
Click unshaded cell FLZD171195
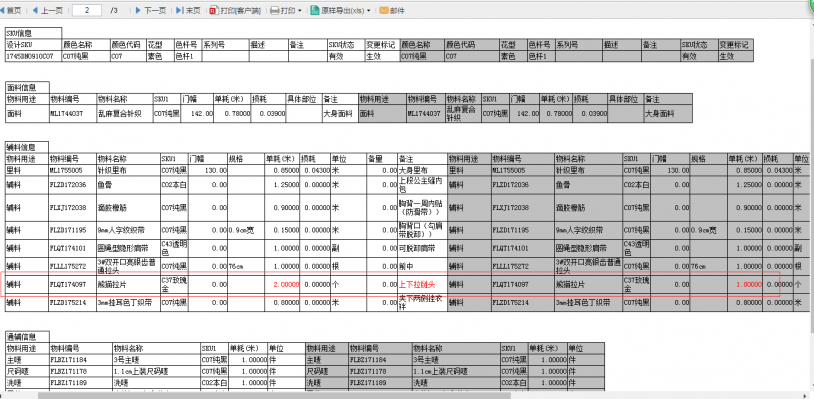point(72,229)
